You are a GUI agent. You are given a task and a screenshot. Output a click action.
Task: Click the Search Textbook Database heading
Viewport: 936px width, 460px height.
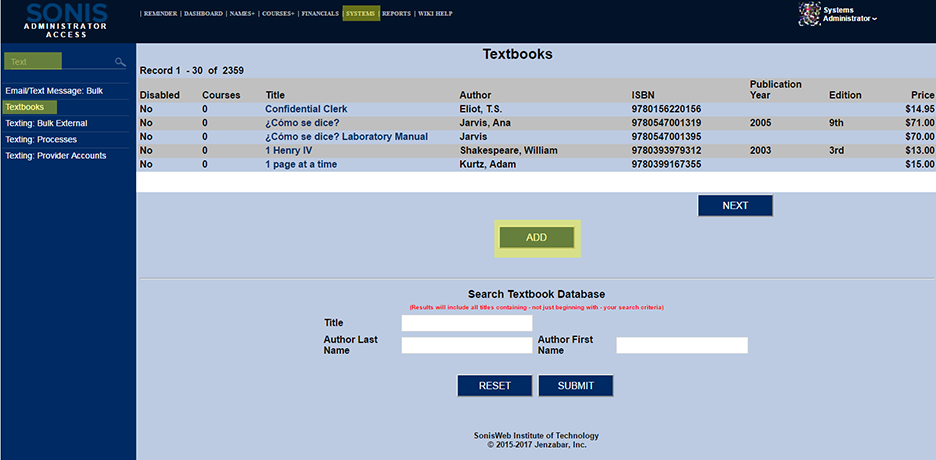tap(536, 294)
